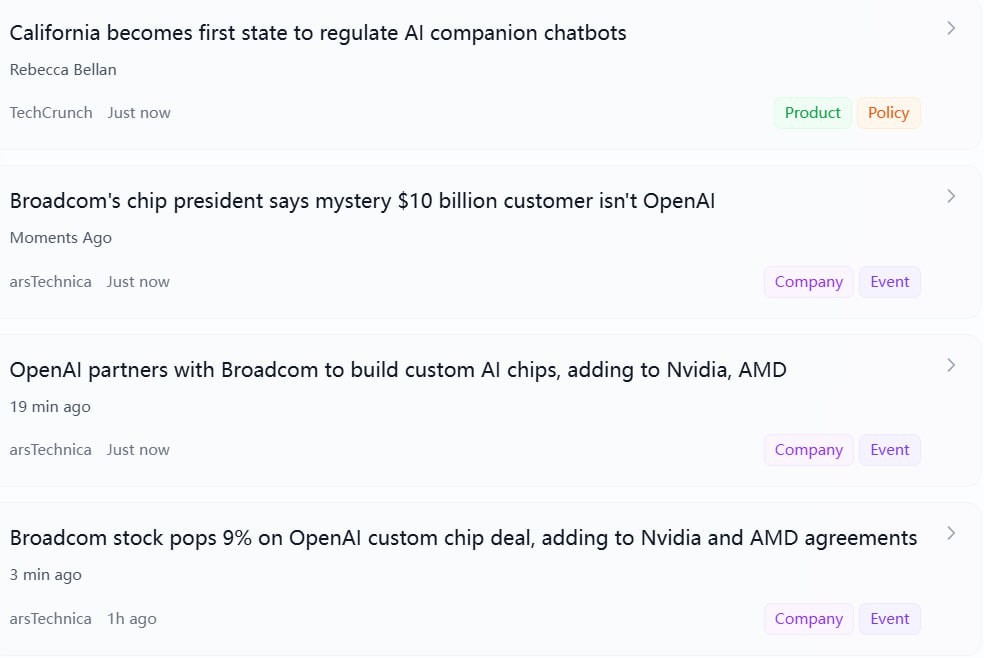The width and height of the screenshot is (984, 658).
Task: Expand the California AI chatbot article via its chevron
Action: [950, 28]
